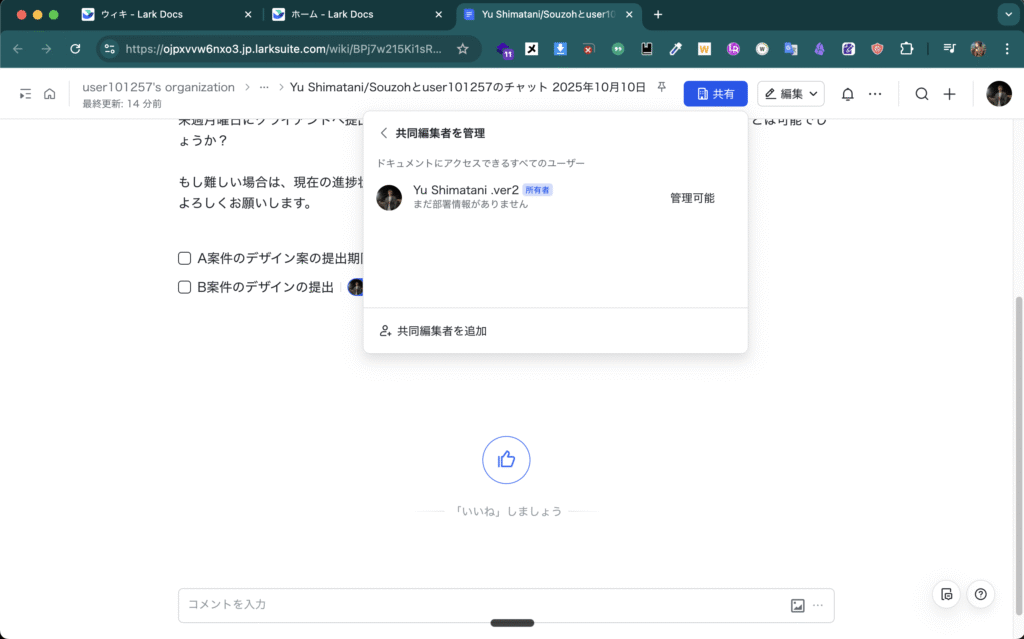Open the help question mark icon
The width and height of the screenshot is (1024, 639).
click(980, 594)
